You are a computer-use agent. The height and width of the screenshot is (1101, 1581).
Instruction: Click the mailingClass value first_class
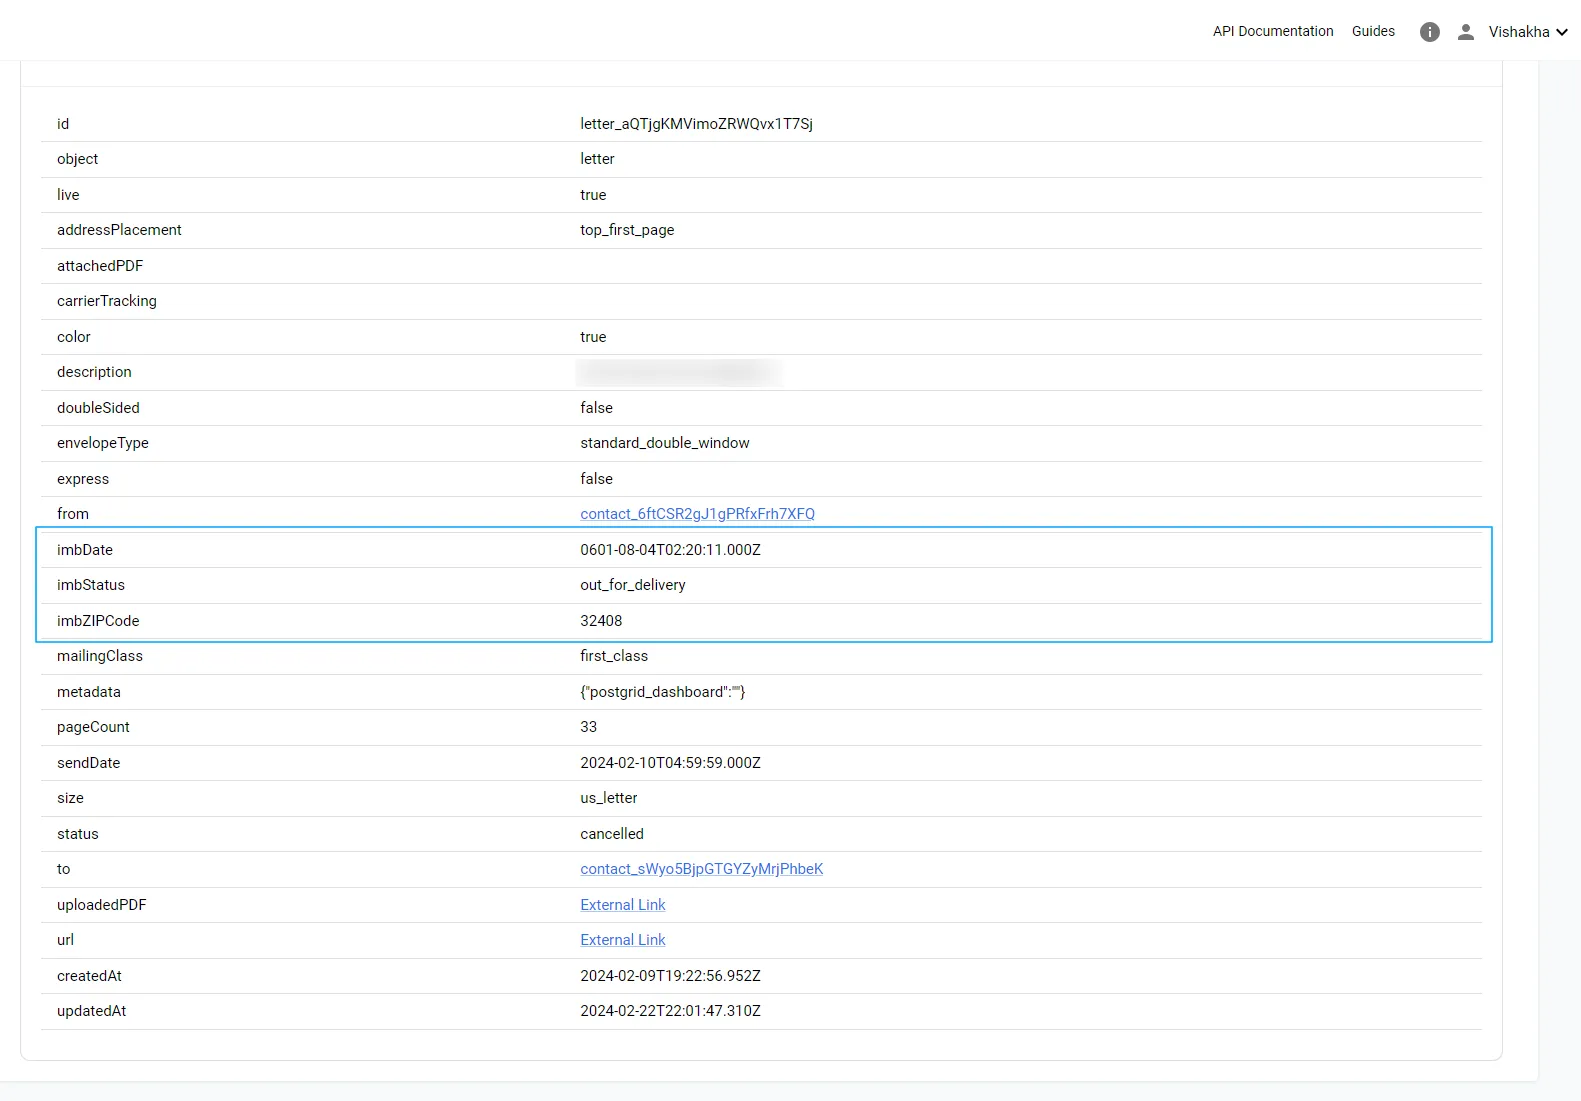pyautogui.click(x=614, y=656)
